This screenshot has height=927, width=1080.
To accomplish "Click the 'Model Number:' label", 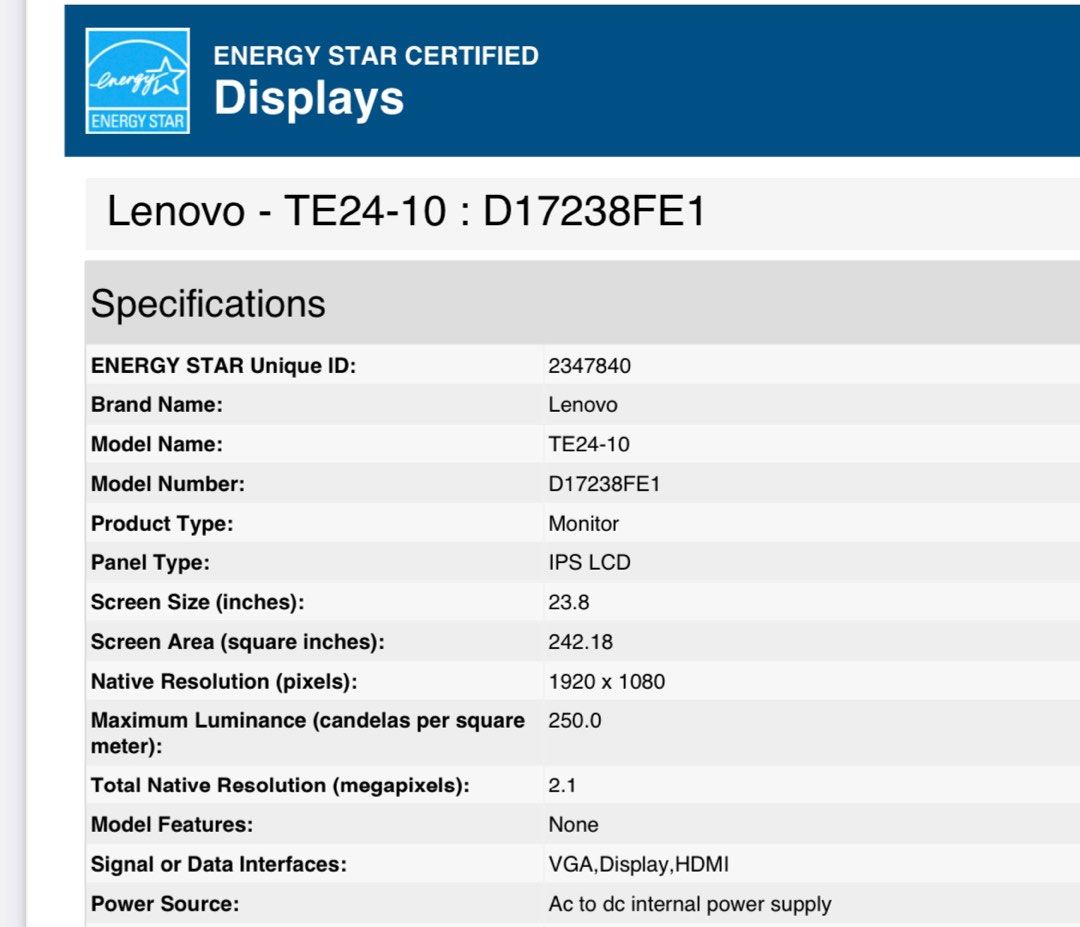I will (x=167, y=484).
